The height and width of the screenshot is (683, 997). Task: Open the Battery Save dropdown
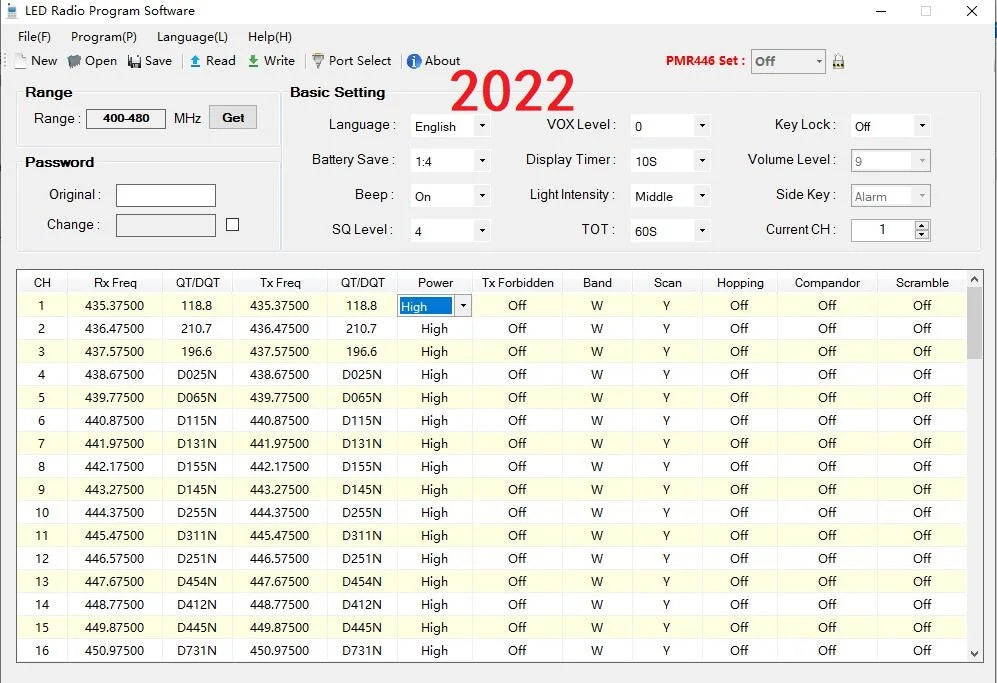(x=482, y=160)
